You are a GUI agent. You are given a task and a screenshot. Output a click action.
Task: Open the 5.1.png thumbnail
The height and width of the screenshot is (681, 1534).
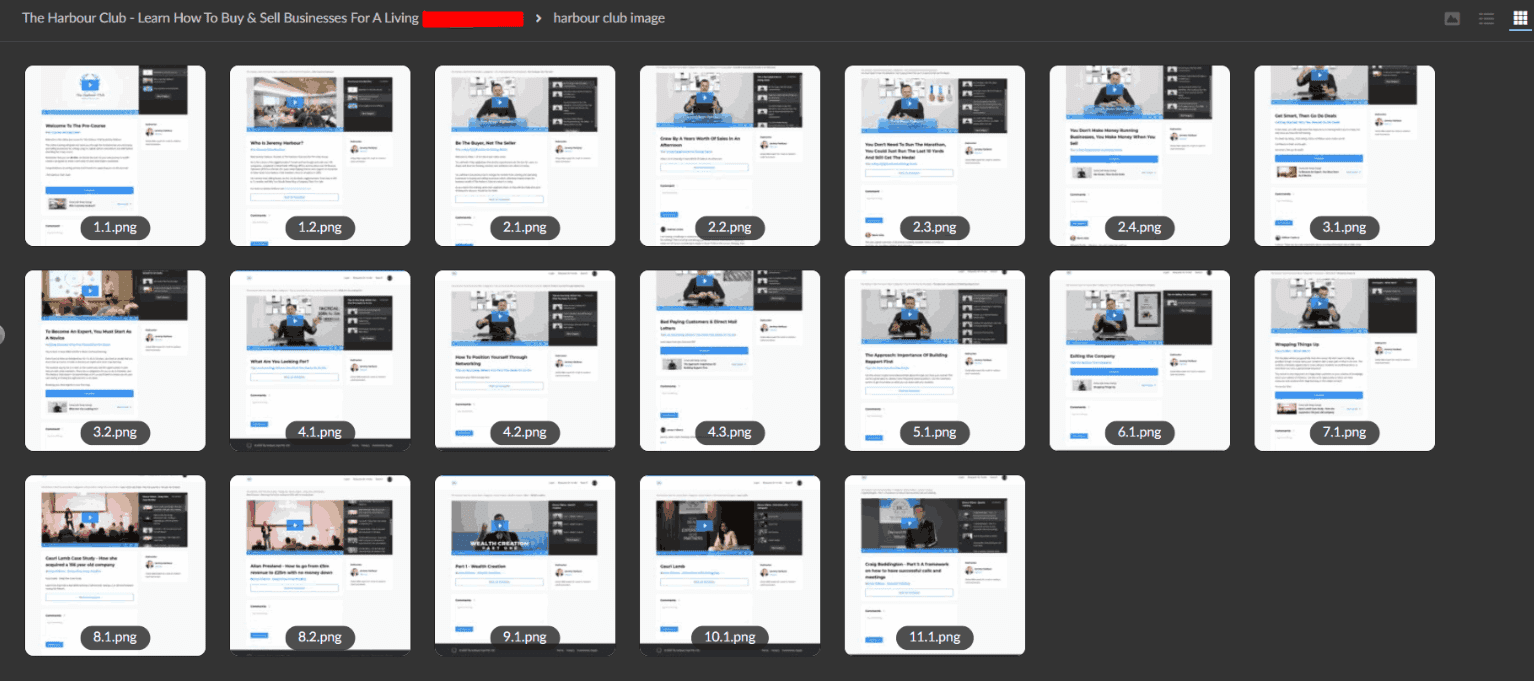[x=935, y=360]
